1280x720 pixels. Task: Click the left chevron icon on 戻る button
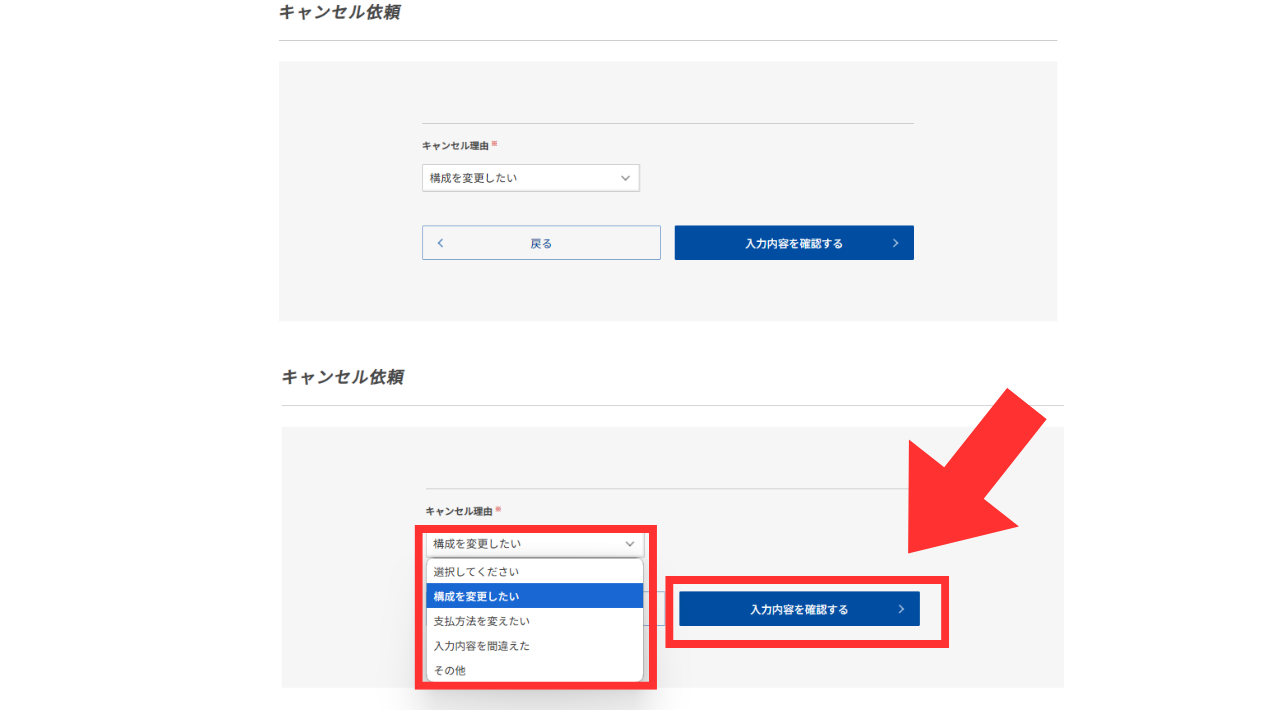[440, 243]
